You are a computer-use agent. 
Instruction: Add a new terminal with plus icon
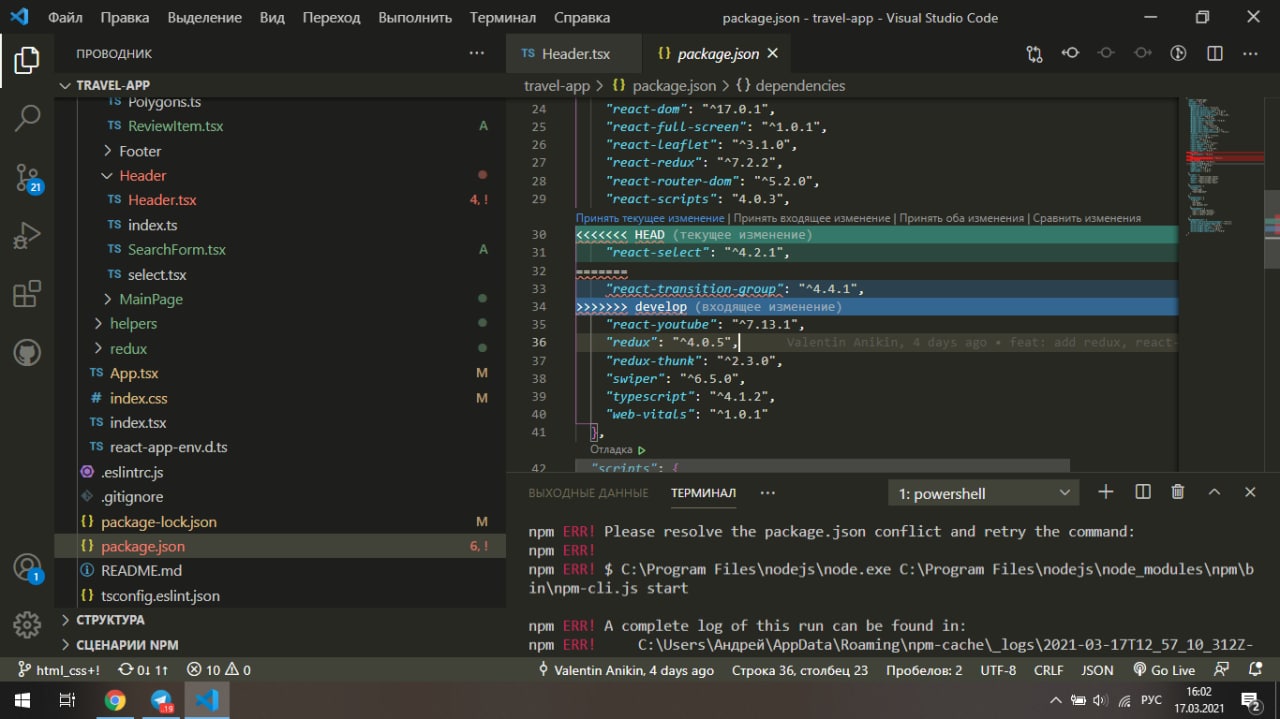[x=1105, y=492]
